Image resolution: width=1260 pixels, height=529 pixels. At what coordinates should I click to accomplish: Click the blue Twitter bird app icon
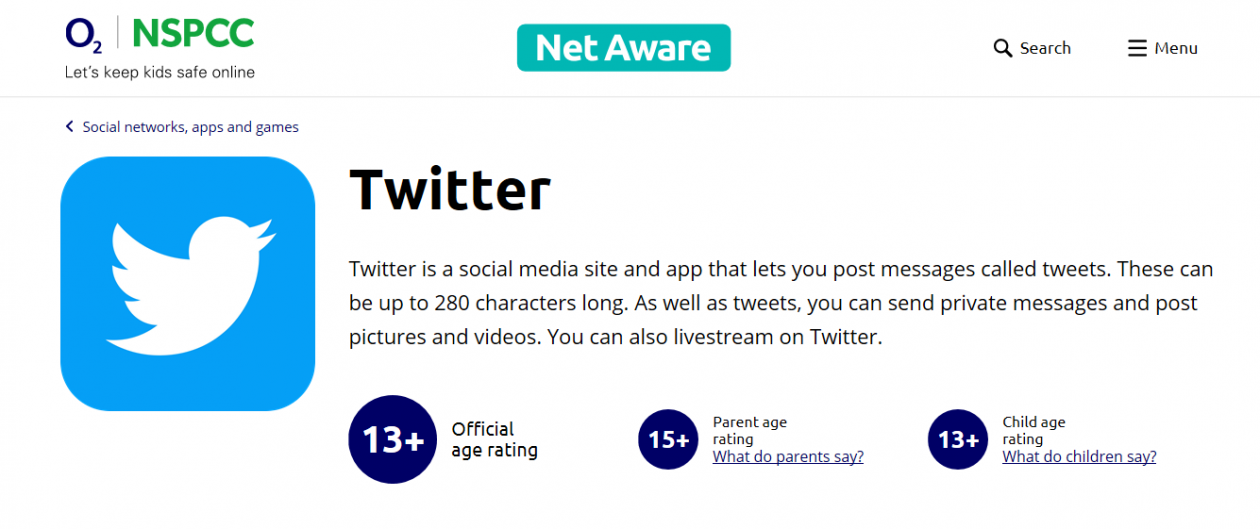point(188,284)
